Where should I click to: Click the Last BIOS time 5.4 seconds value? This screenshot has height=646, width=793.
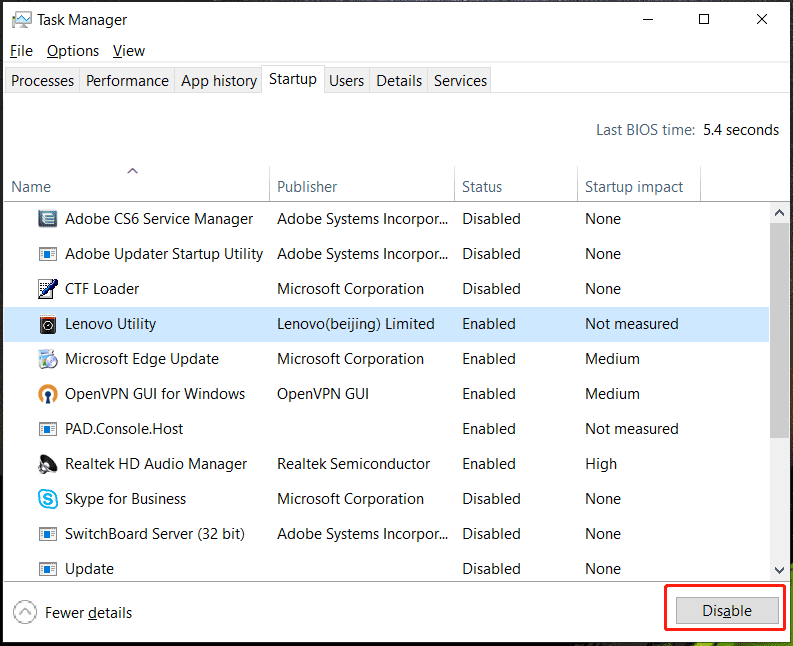(x=740, y=130)
